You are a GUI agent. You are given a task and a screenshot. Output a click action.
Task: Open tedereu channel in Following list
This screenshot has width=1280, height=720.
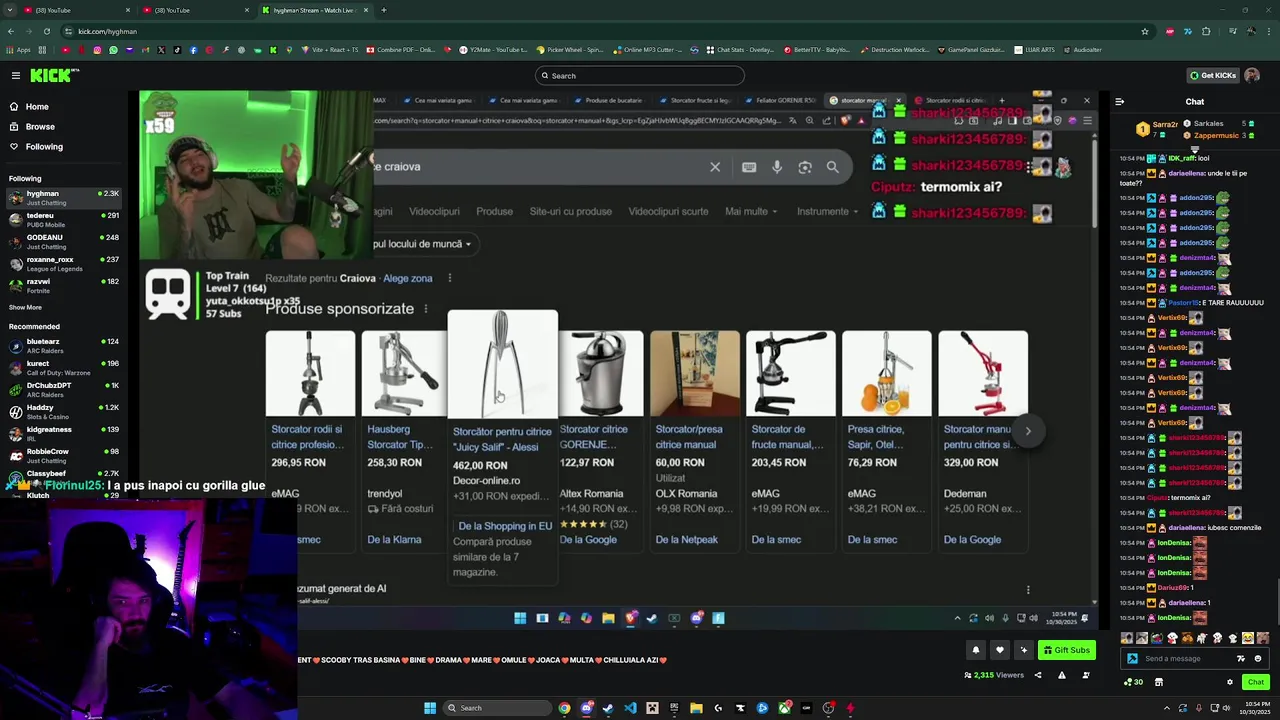[x=64, y=219]
